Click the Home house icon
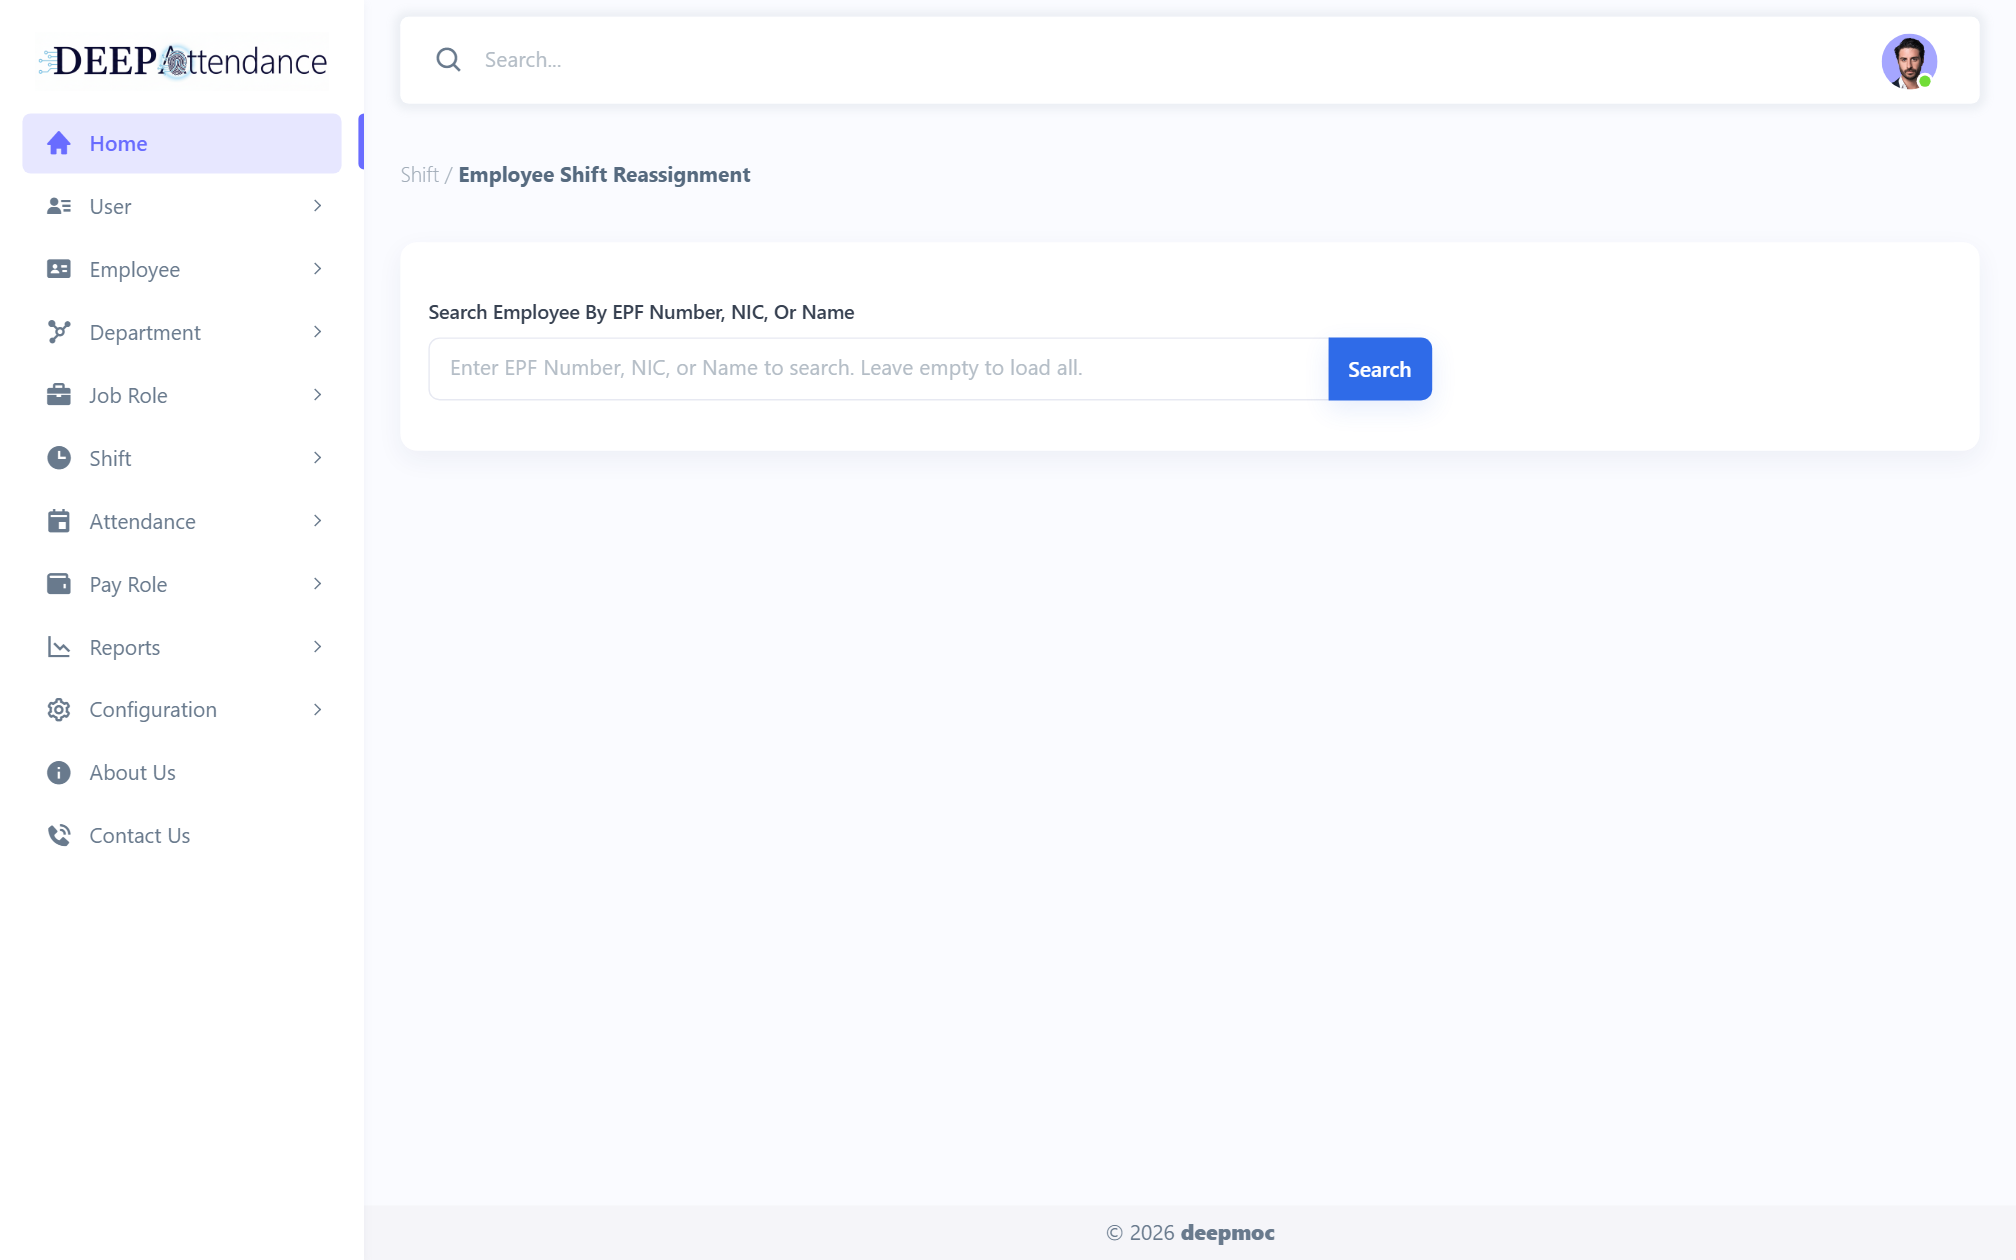 [x=59, y=143]
